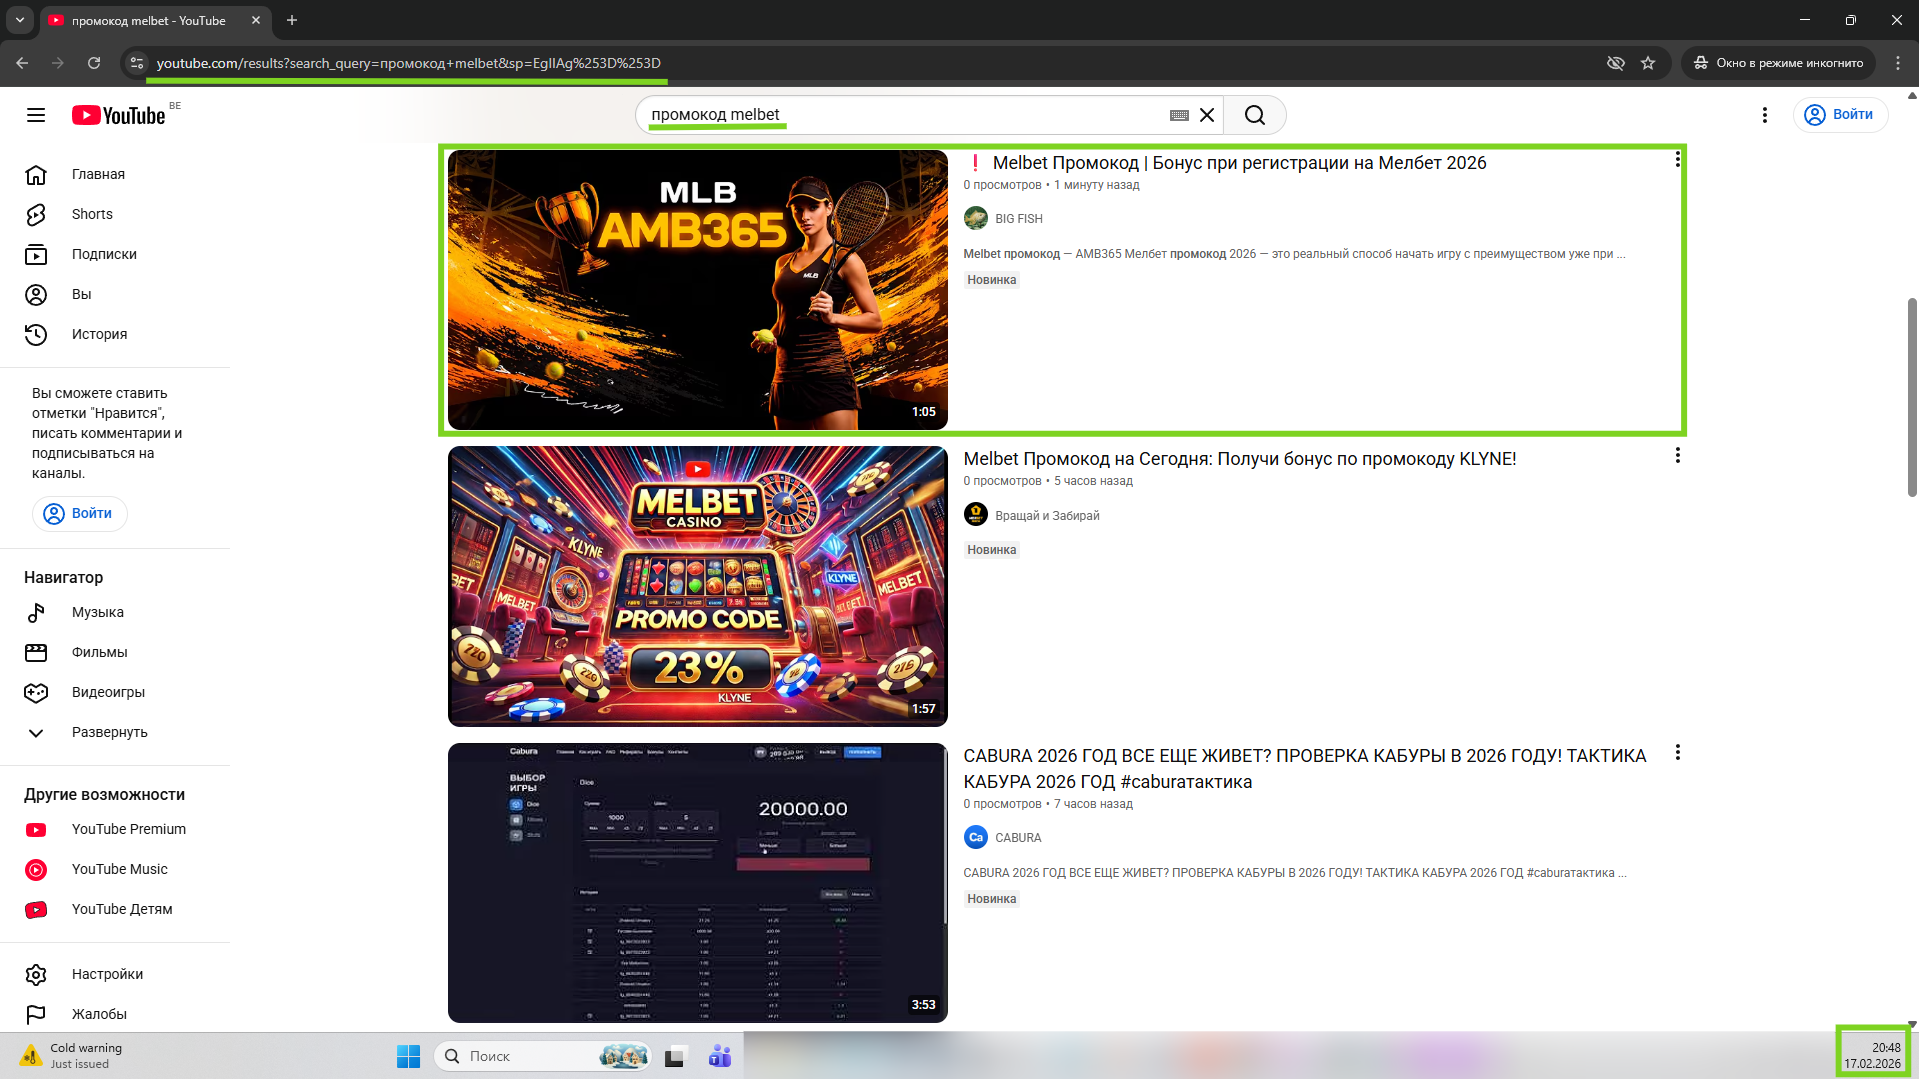Click the magnifier search button
Screen dimensions: 1919x1079
pos(1255,115)
